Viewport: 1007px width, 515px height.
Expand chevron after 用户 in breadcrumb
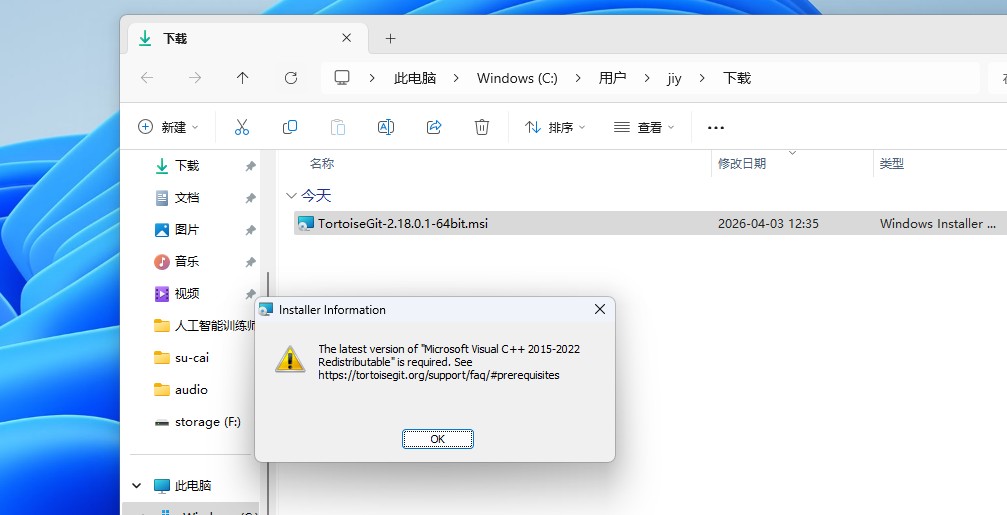point(646,78)
